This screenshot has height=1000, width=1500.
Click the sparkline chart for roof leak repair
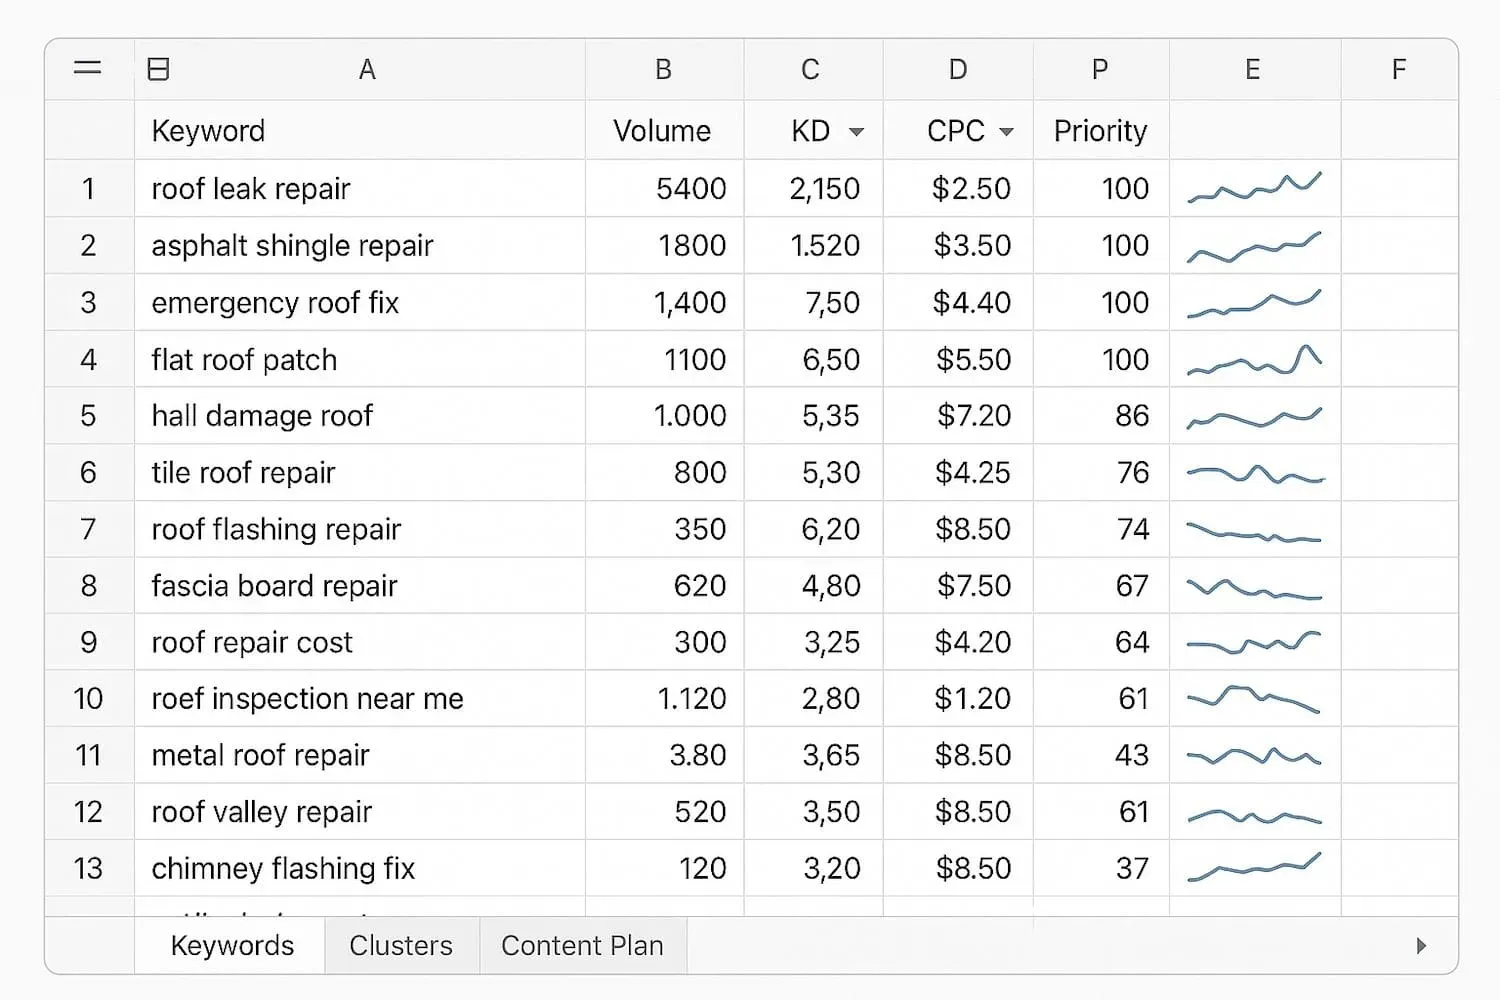1253,188
